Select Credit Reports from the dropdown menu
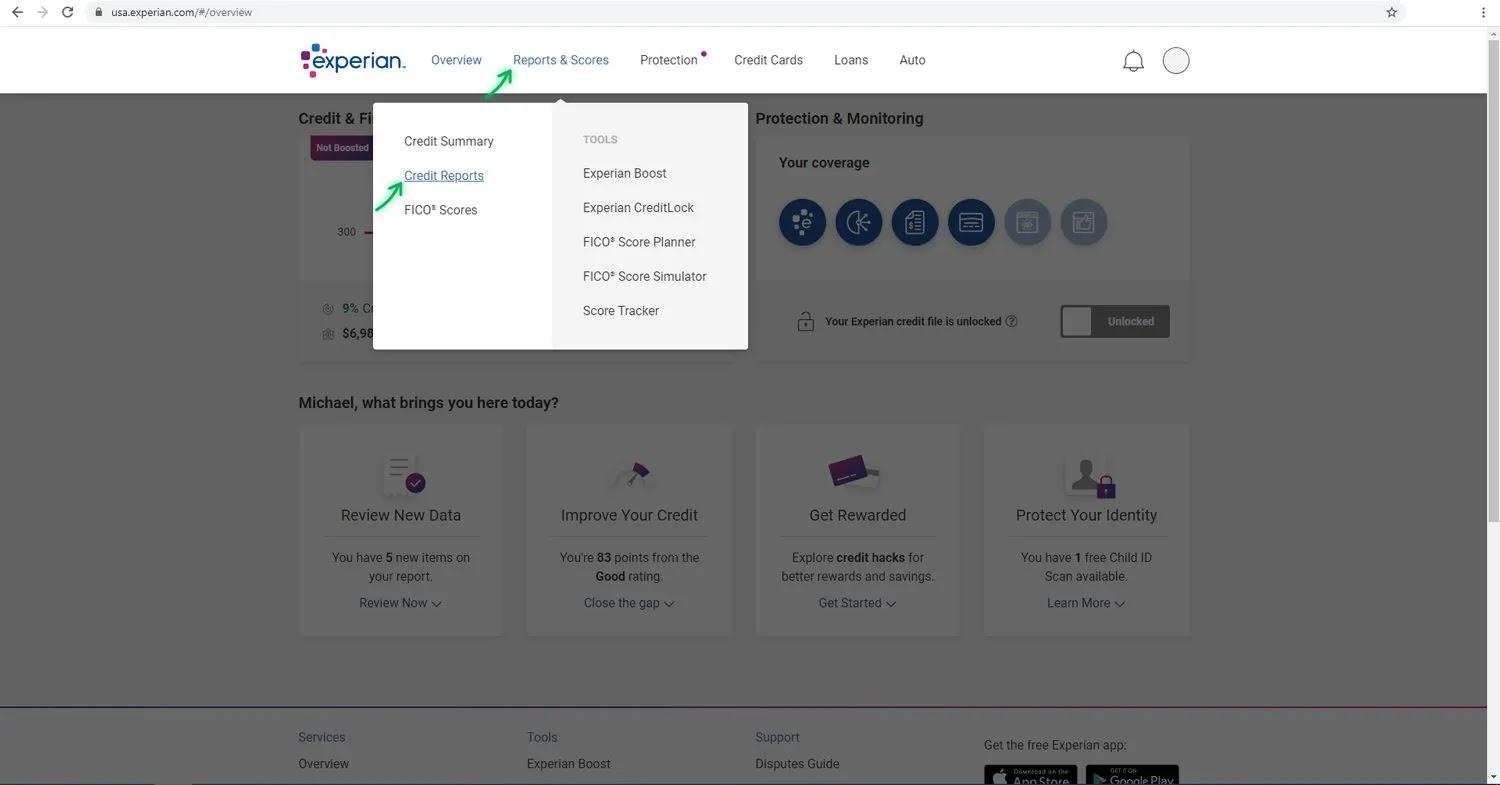 (x=444, y=176)
